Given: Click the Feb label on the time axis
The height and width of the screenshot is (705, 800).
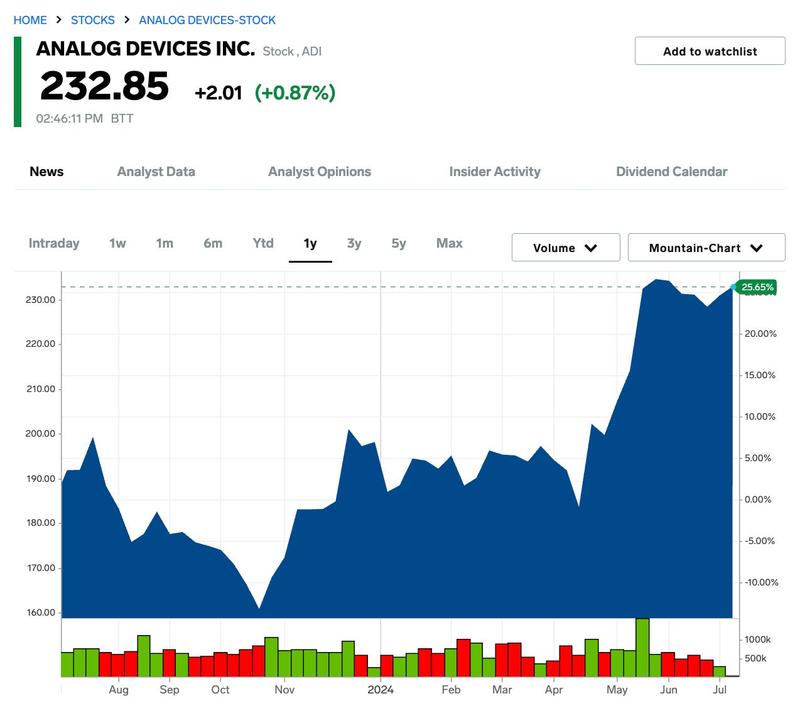Looking at the screenshot, I should pyautogui.click(x=451, y=690).
